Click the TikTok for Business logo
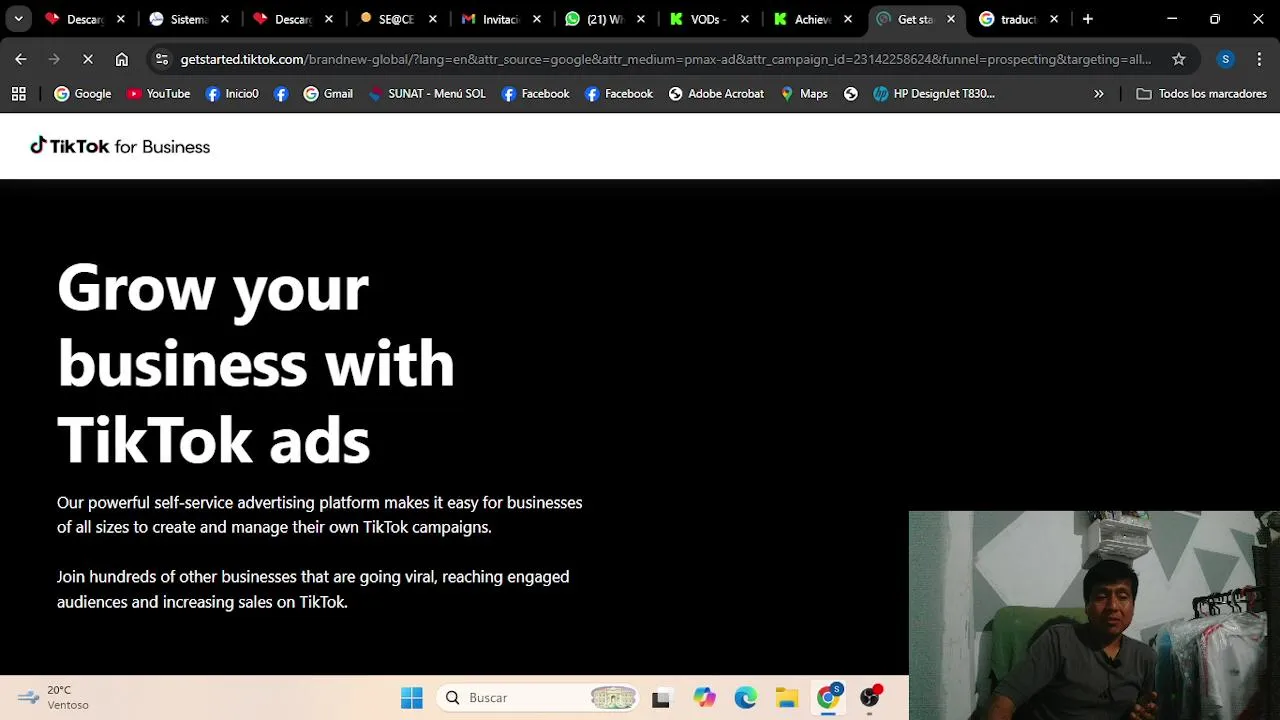 click(120, 146)
